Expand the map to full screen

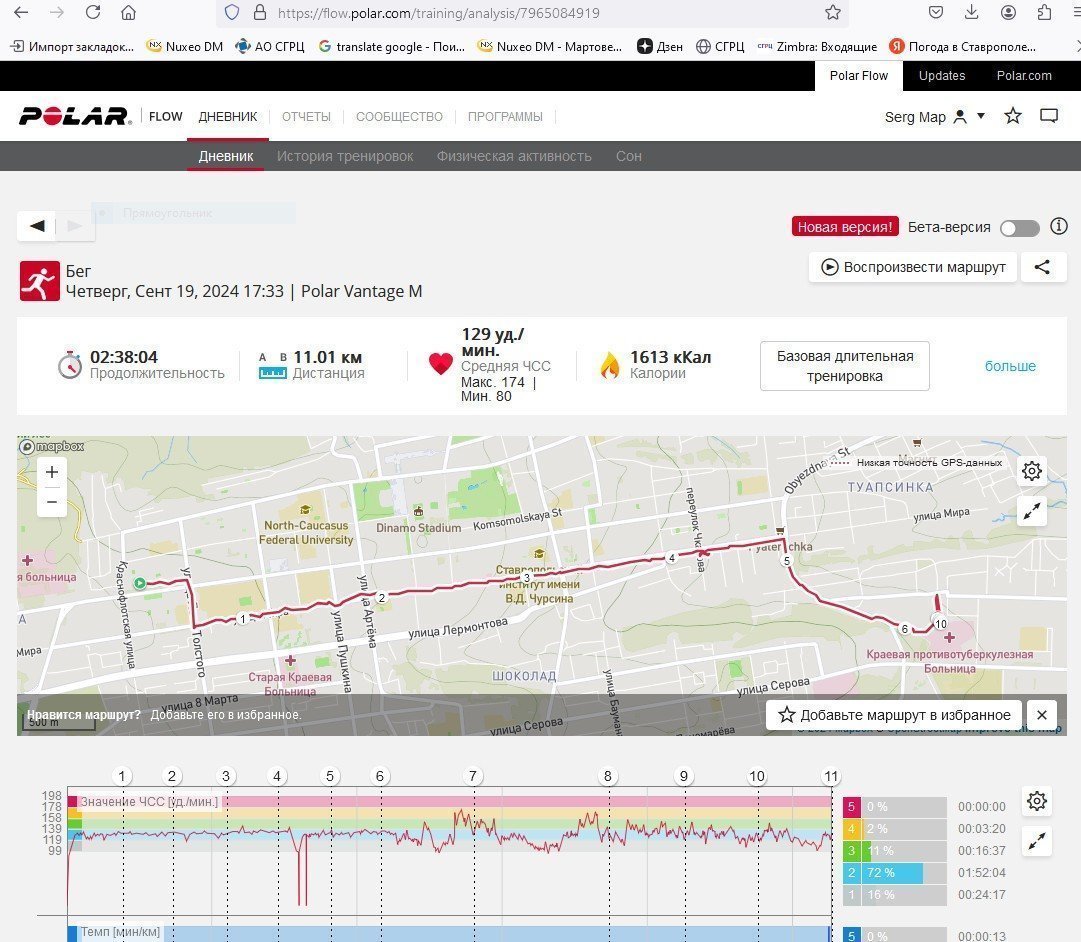[x=1032, y=511]
